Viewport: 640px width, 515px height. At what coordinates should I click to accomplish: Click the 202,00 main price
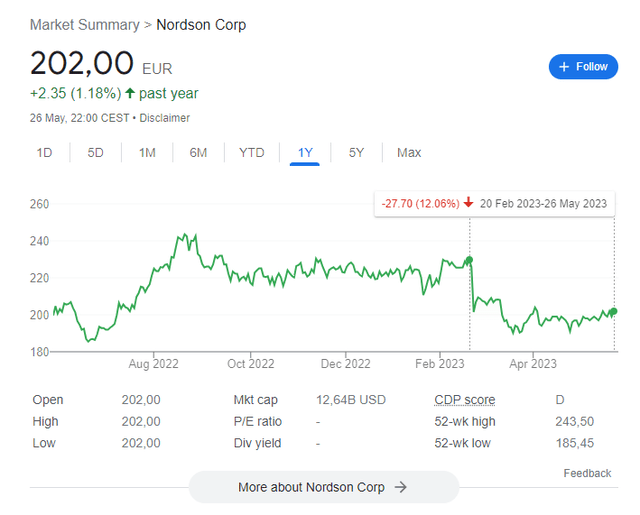[x=82, y=63]
